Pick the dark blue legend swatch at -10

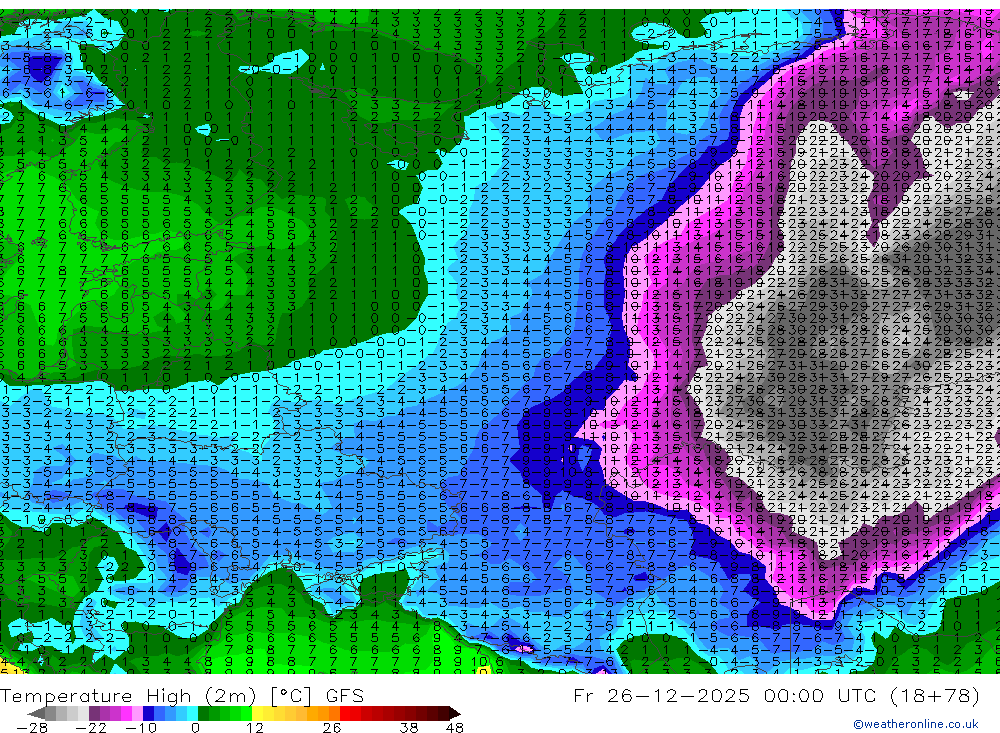[x=149, y=713]
